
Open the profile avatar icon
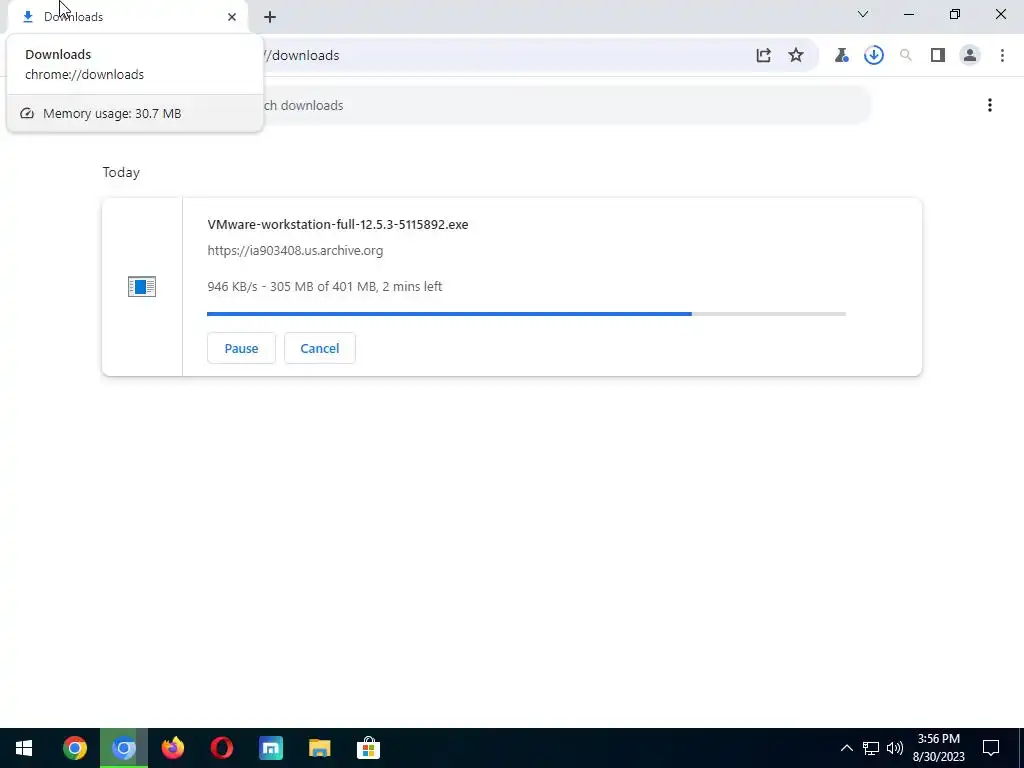coord(970,56)
